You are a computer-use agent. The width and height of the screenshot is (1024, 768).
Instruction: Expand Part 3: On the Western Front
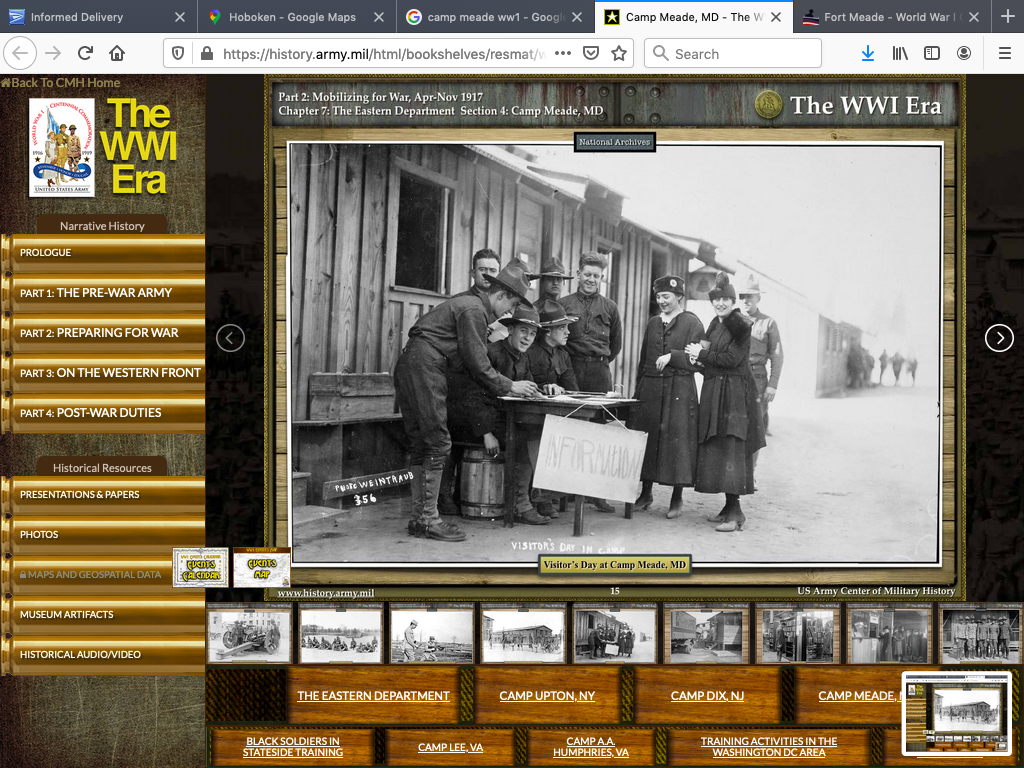pos(110,373)
